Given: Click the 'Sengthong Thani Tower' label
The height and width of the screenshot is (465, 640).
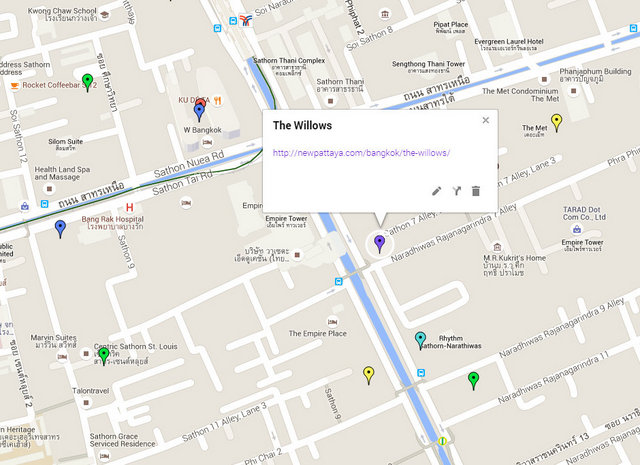Looking at the screenshot, I should click(x=428, y=64).
